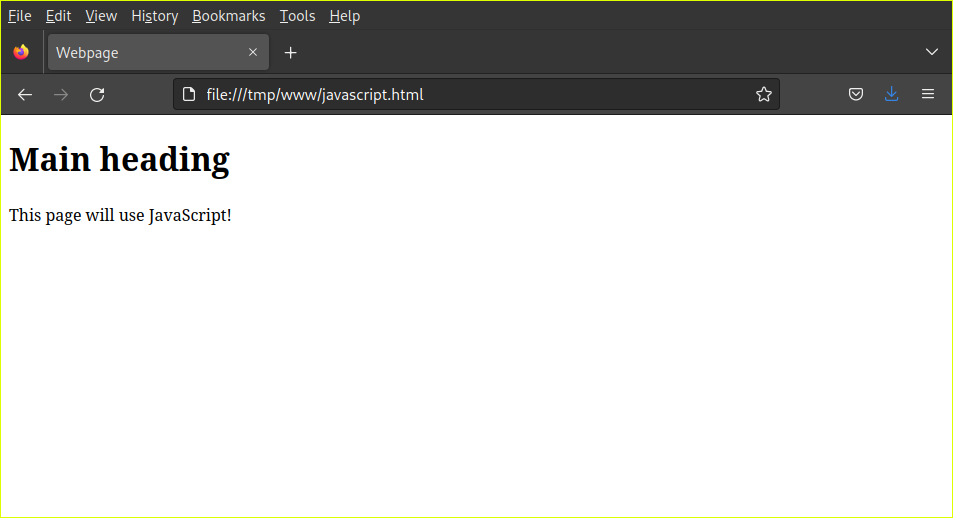Viewport: 953px width, 518px height.
Task: Click the forward navigation arrow
Action: [x=61, y=95]
